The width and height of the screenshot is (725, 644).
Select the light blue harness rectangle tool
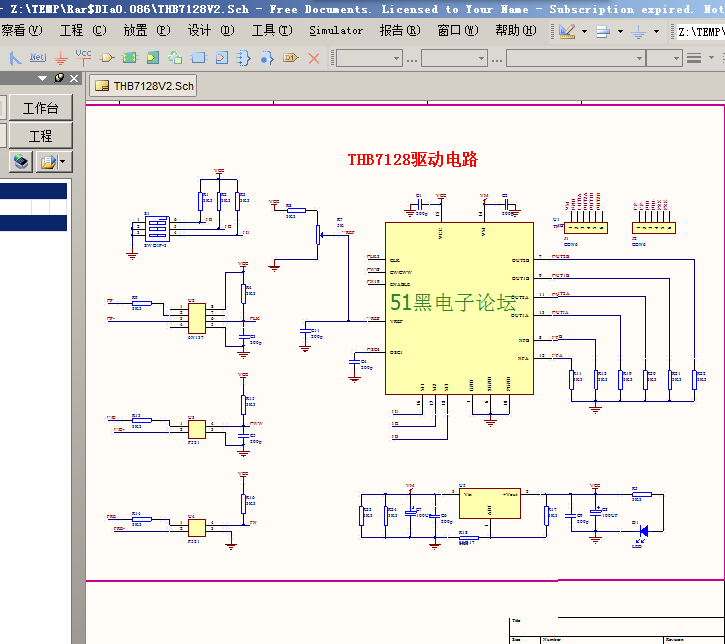199,58
